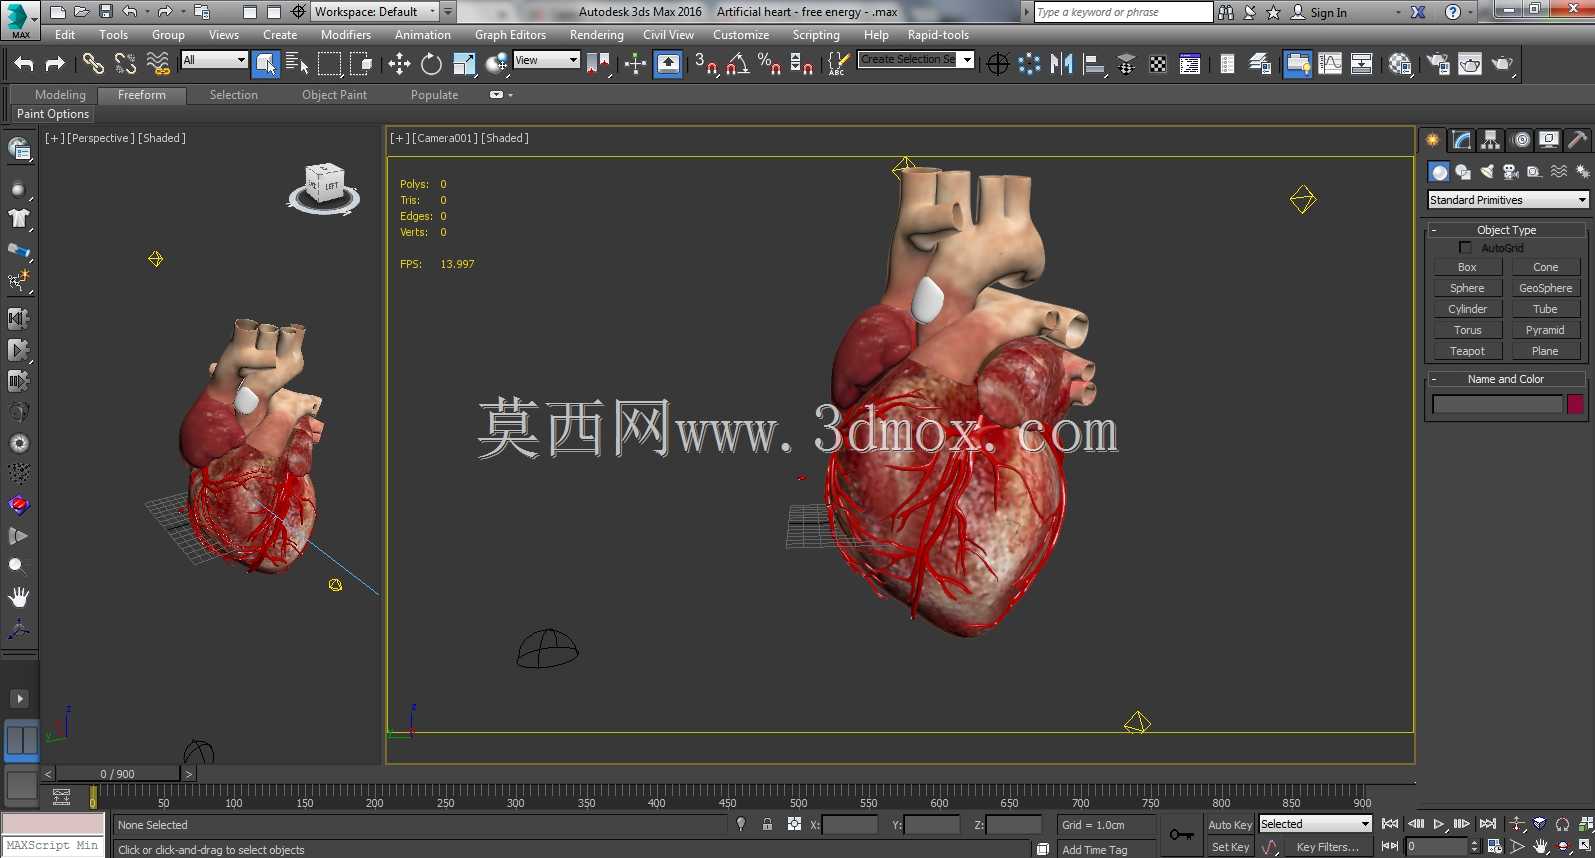Switch to the Object Paint ribbon tab

click(334, 95)
